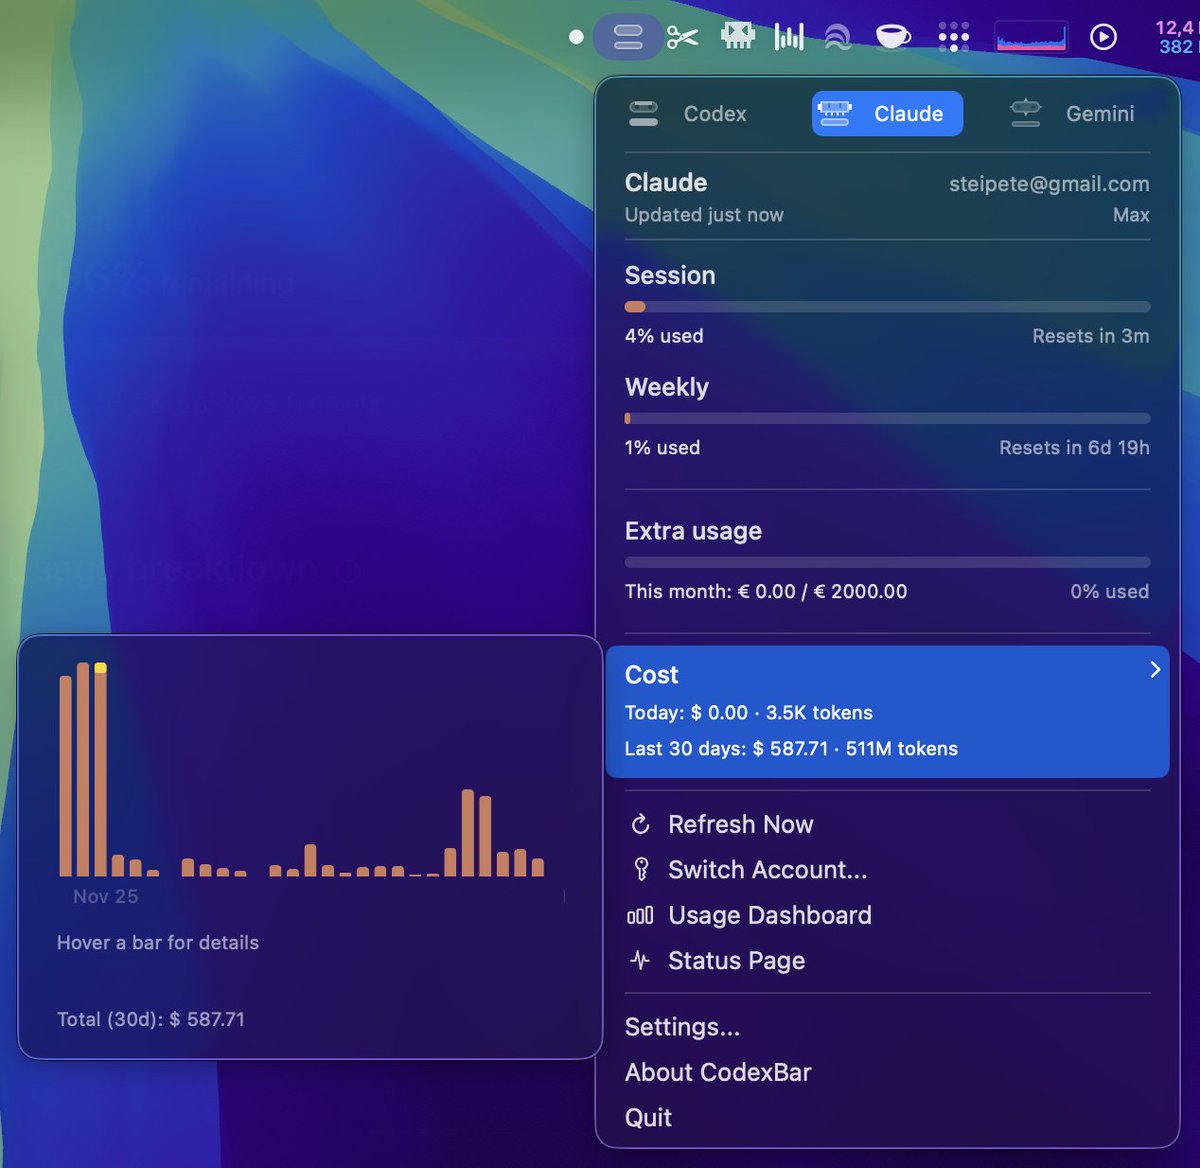The image size is (1200, 1168).
Task: Click the white dot menu bar icon
Action: (x=576, y=37)
